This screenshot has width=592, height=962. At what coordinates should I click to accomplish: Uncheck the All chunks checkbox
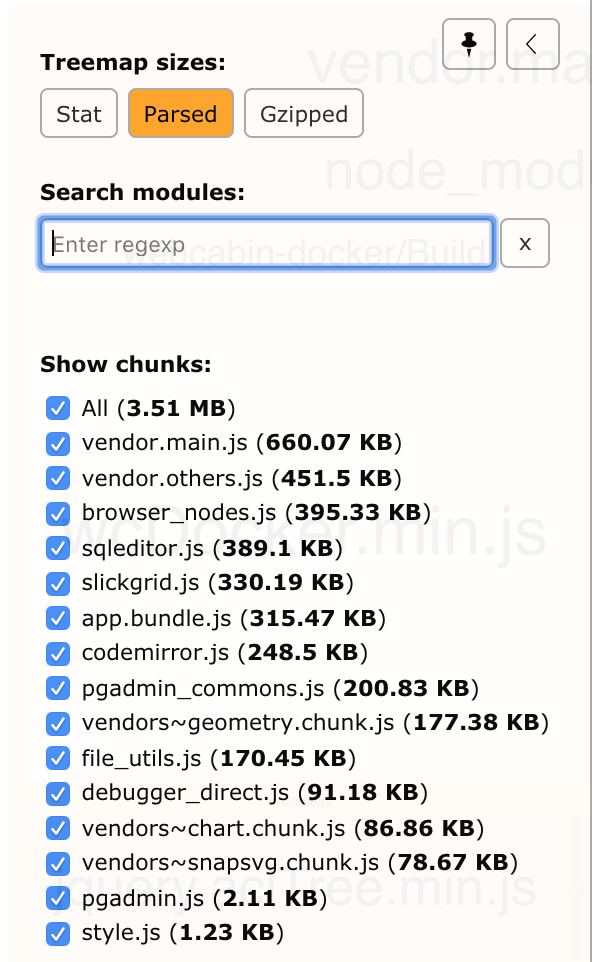pyautogui.click(x=58, y=408)
